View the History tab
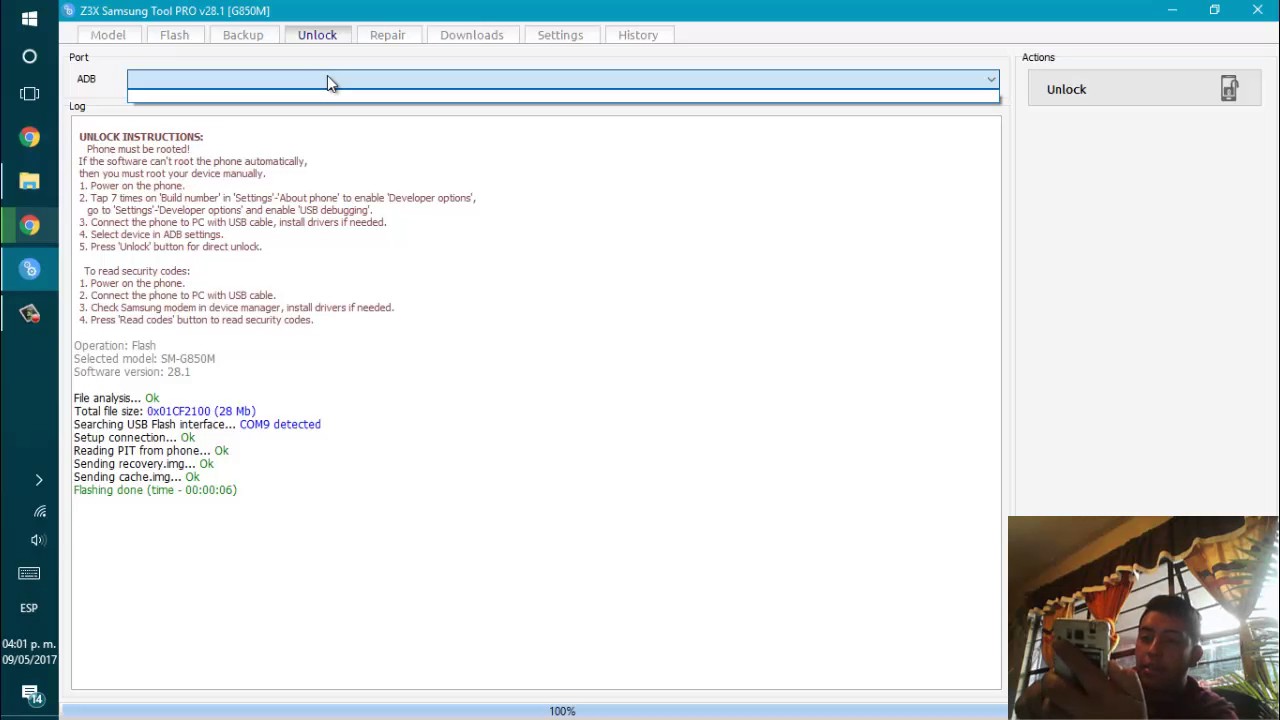 click(x=638, y=35)
